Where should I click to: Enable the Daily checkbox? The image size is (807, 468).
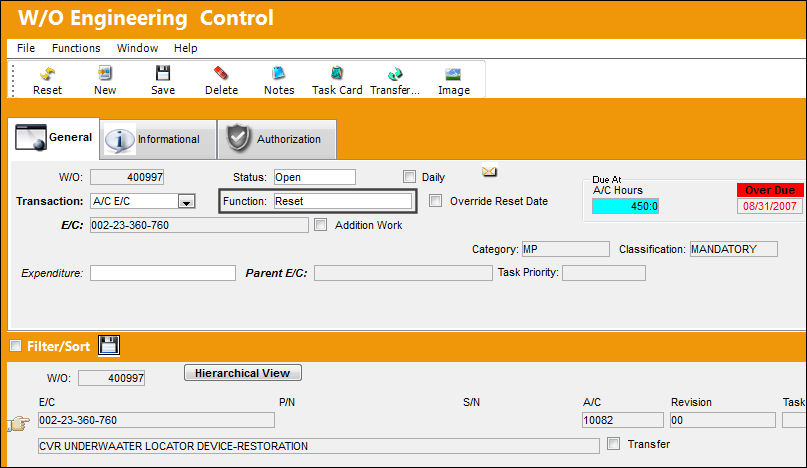coord(409,177)
